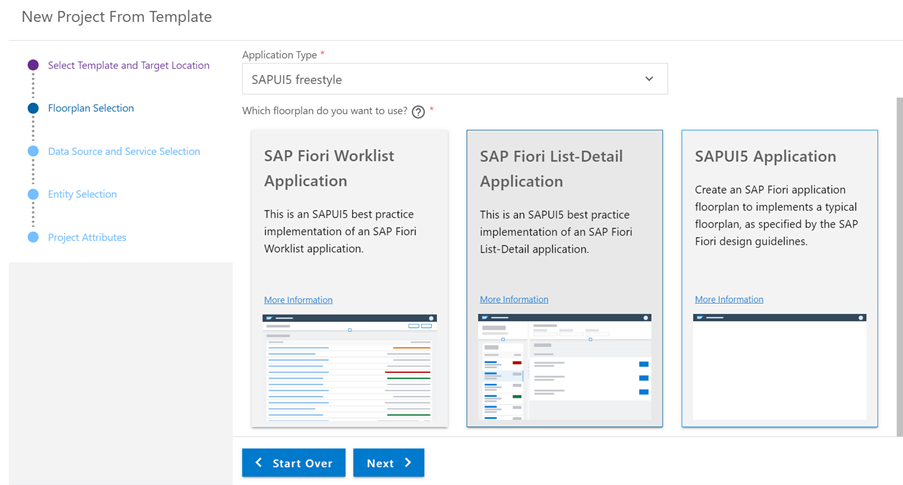This screenshot has width=903, height=485.
Task: Open the Data Source and Service Selection step
Action: click(x=124, y=151)
